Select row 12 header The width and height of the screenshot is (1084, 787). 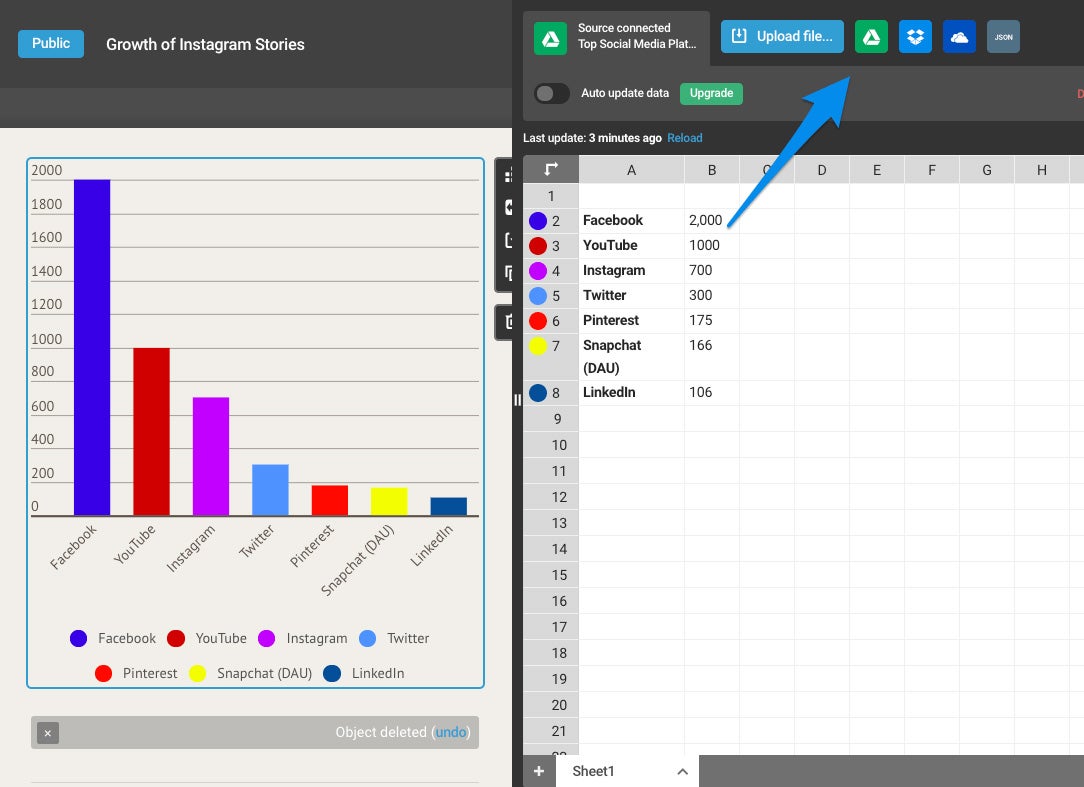coord(551,497)
